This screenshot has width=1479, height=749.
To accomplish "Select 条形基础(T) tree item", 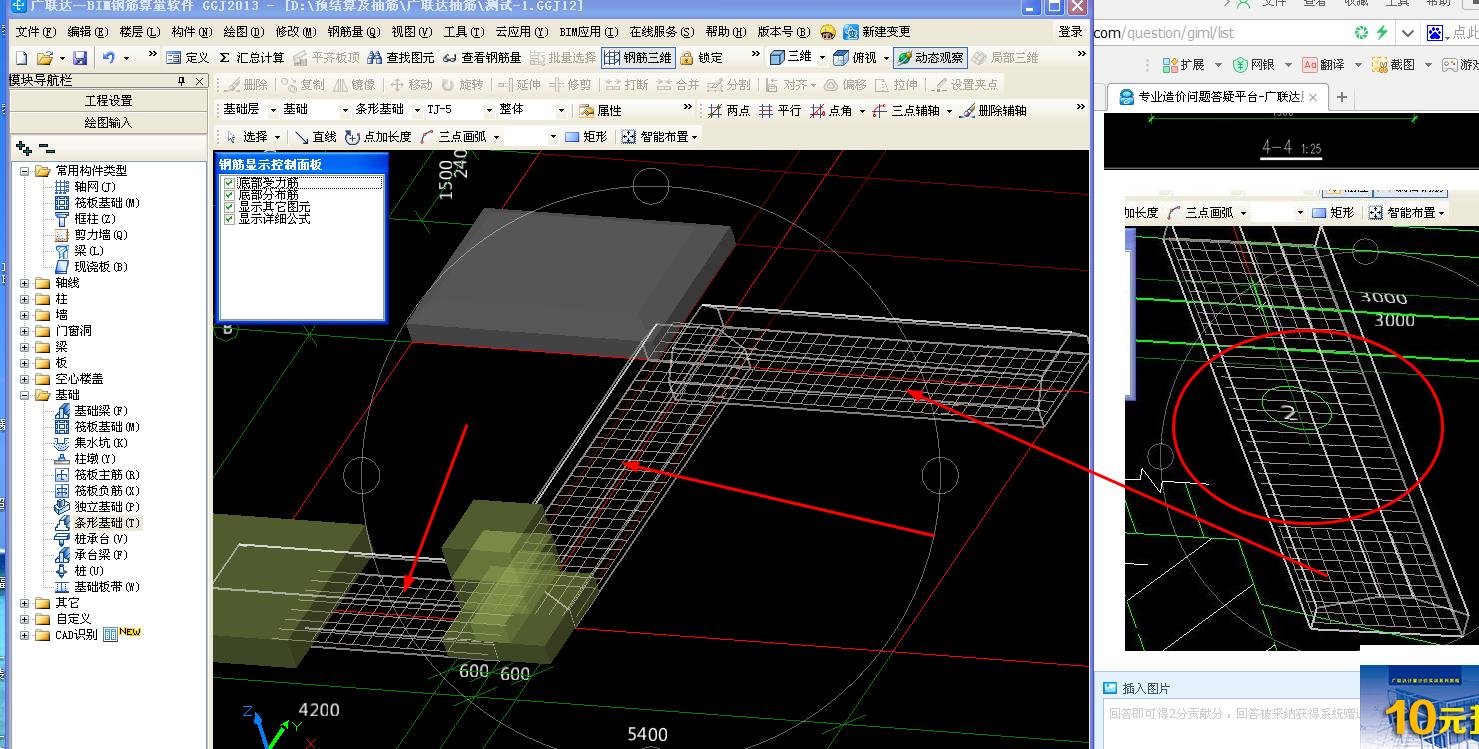I will (x=98, y=523).
